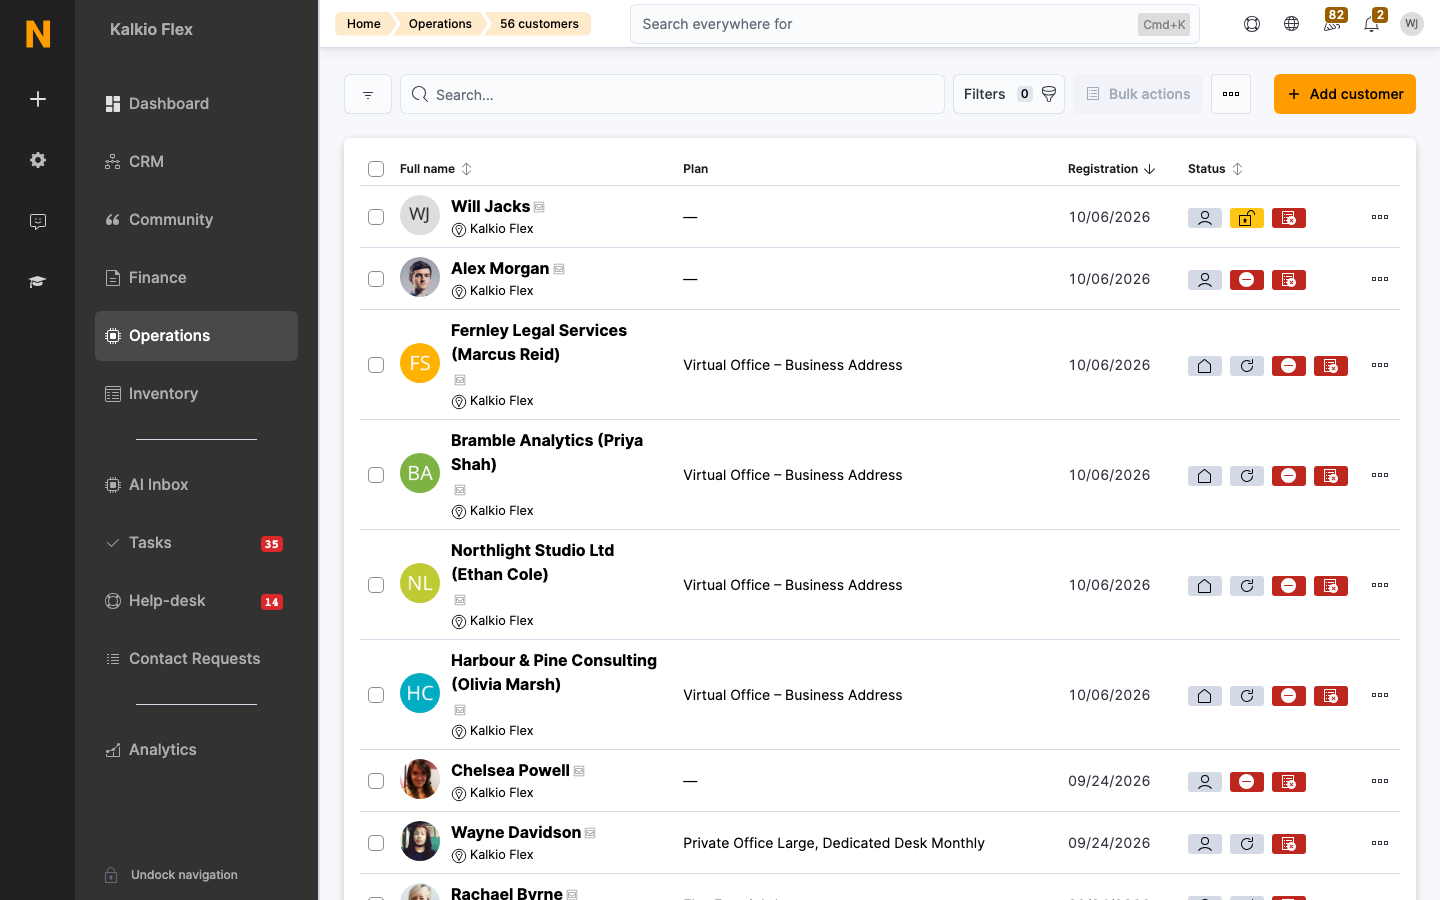Click the red invoice status icon for Alex Morgan
Image resolution: width=1440 pixels, height=900 pixels.
tap(1289, 280)
